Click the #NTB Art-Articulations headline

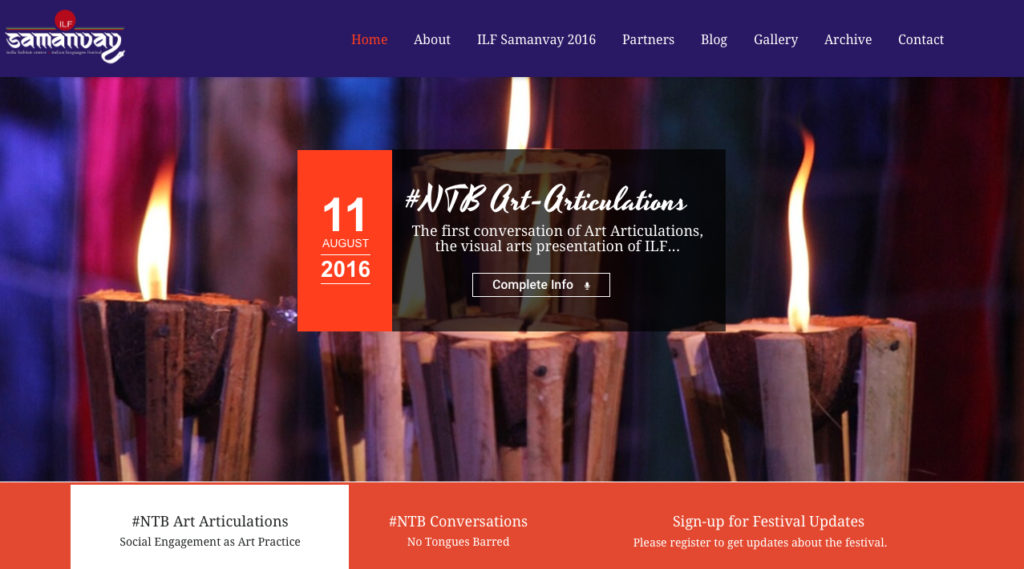coord(545,199)
